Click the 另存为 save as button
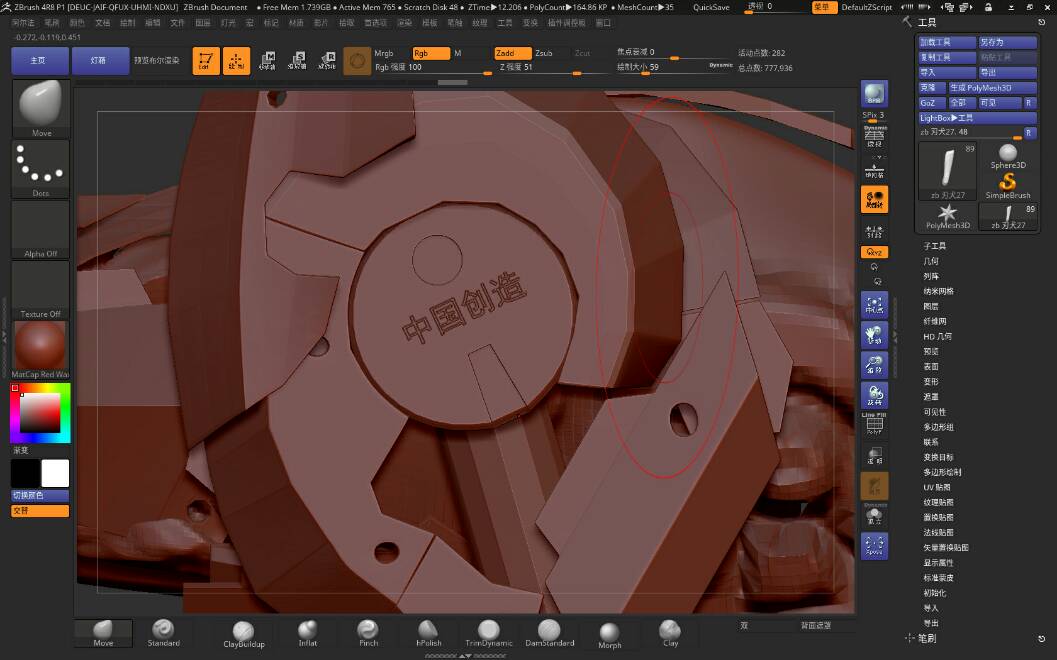The image size is (1057, 660). click(x=1008, y=42)
